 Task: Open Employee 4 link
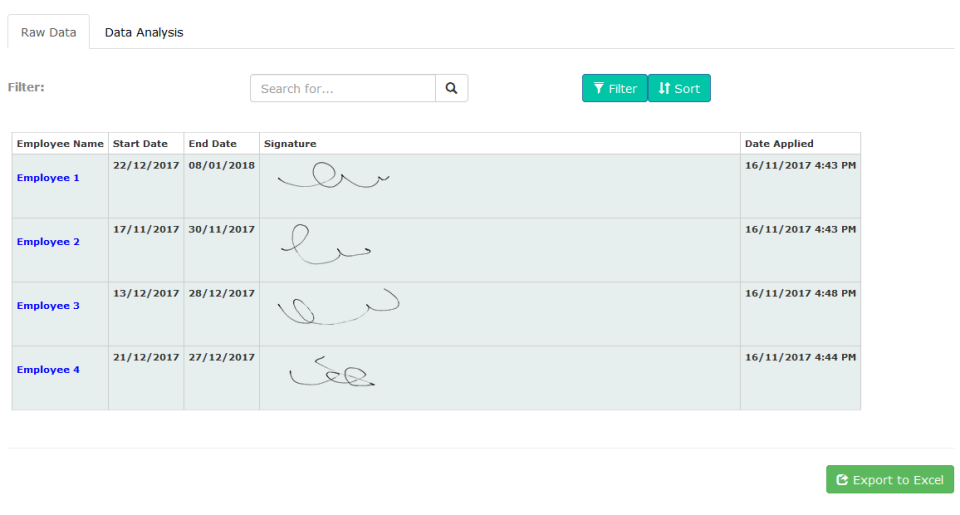[x=48, y=370]
